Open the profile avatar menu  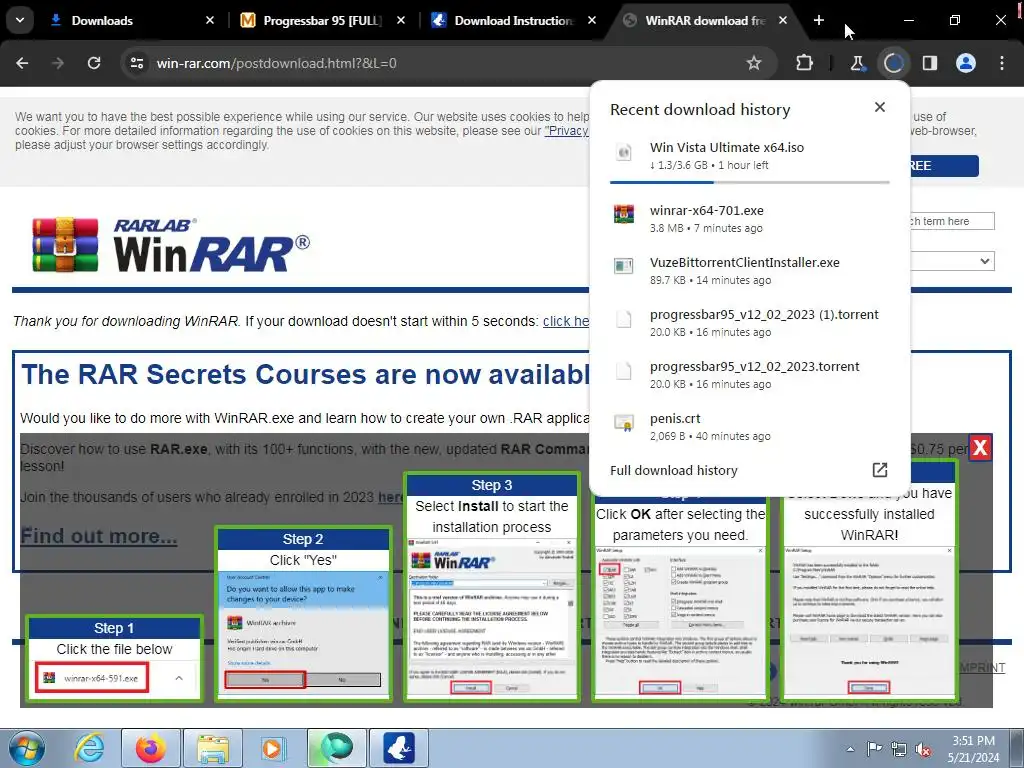coord(966,63)
